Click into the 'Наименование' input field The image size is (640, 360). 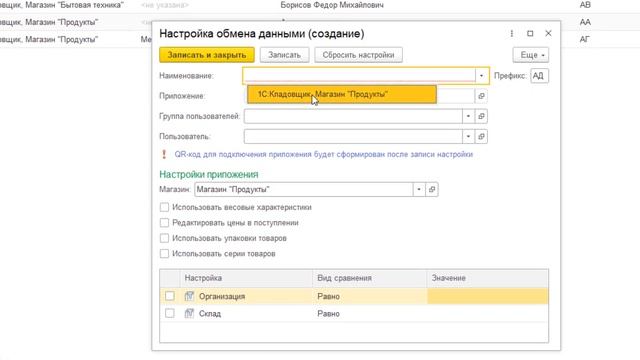(x=359, y=76)
